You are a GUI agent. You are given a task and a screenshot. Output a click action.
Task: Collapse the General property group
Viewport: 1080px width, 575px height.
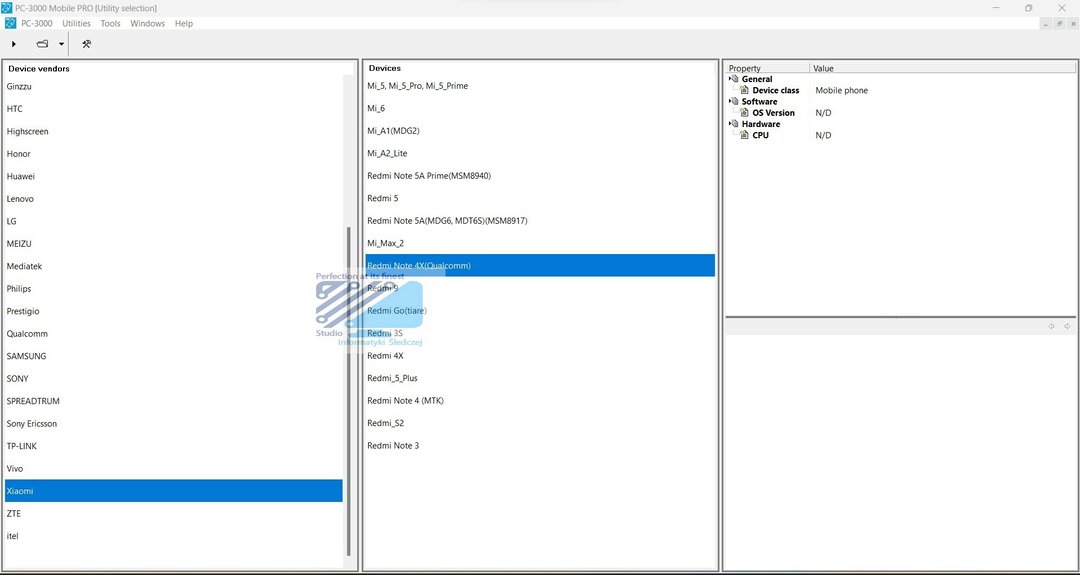pos(730,79)
